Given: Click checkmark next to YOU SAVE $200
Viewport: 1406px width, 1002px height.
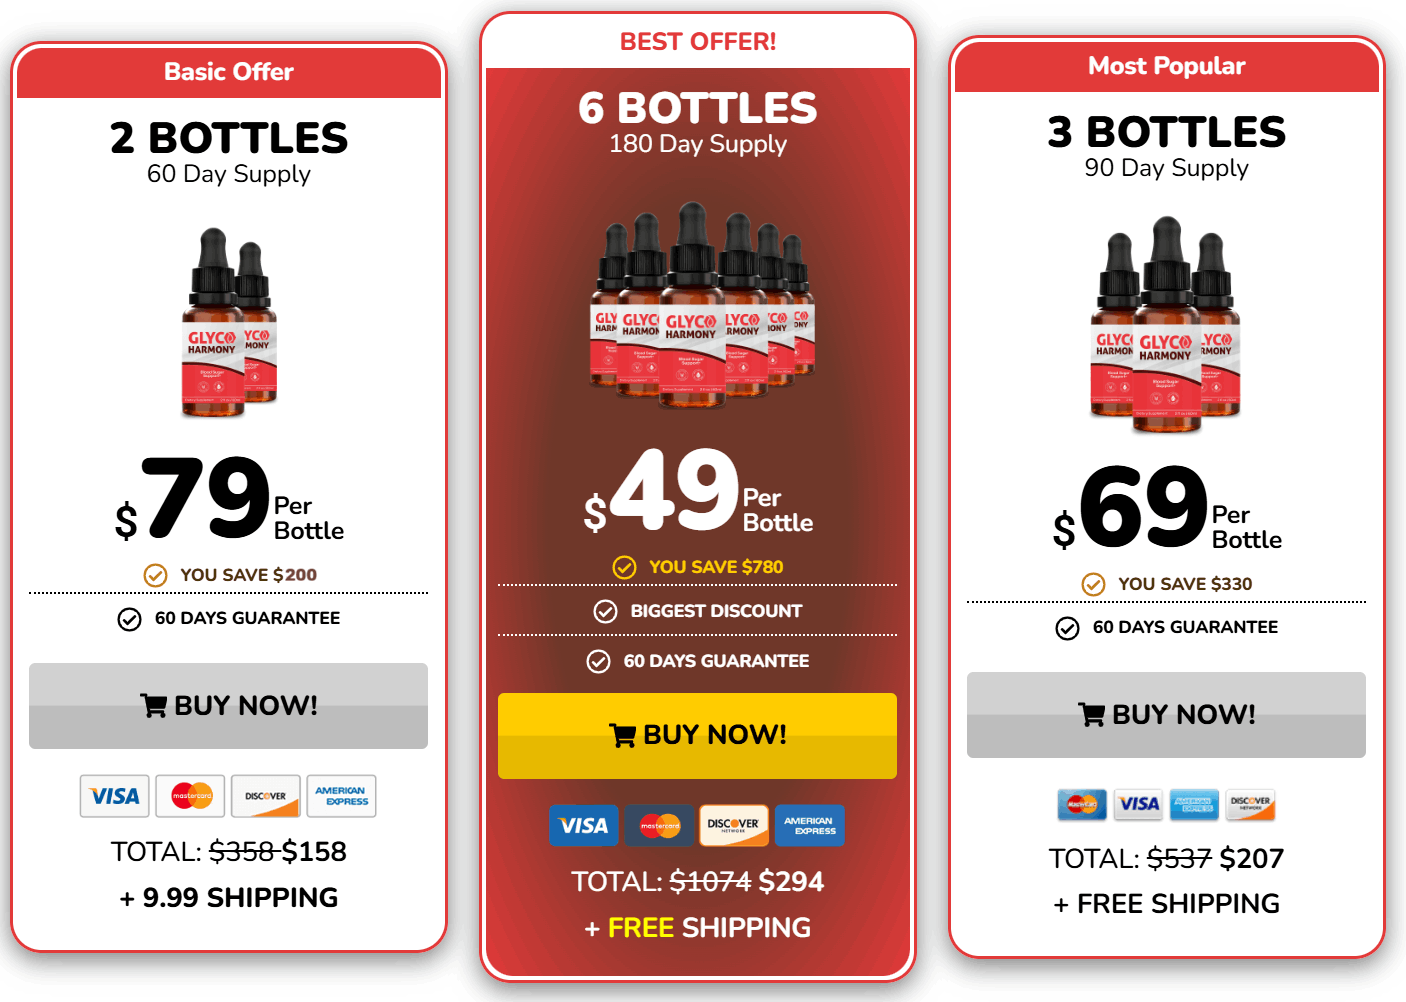Looking at the screenshot, I should coord(155,575).
